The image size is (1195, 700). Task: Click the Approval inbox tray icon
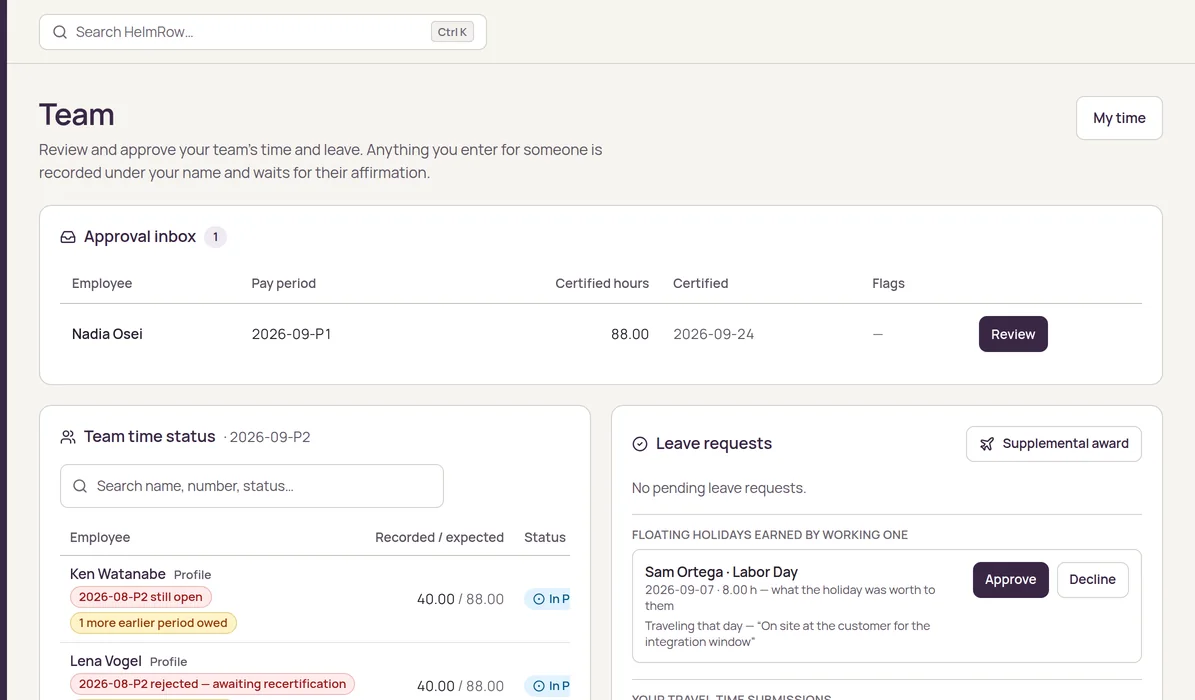click(x=68, y=237)
